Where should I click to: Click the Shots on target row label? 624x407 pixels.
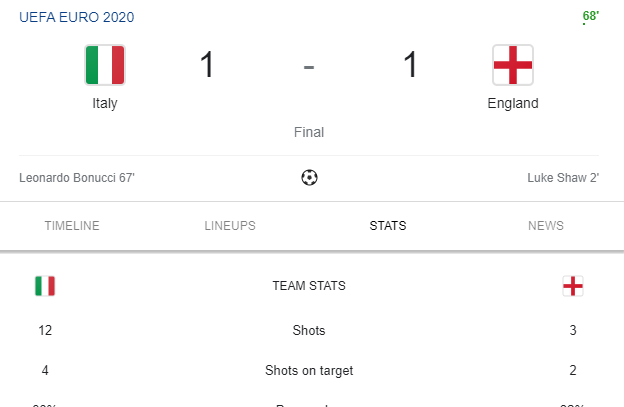309,370
